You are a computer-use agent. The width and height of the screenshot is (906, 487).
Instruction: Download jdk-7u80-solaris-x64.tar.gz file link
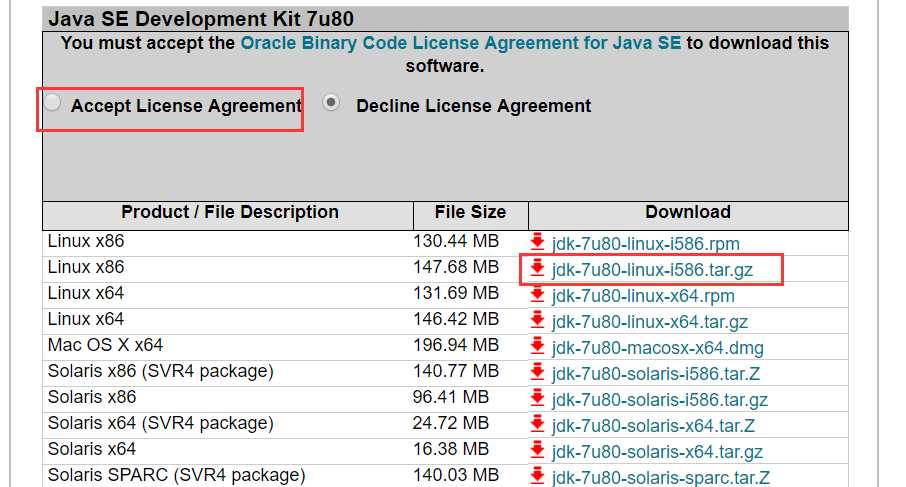point(657,452)
